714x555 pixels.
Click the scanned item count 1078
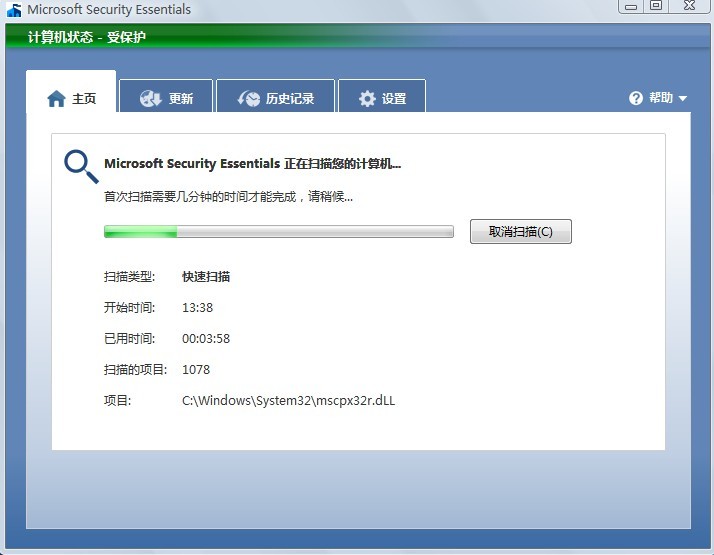[196, 370]
